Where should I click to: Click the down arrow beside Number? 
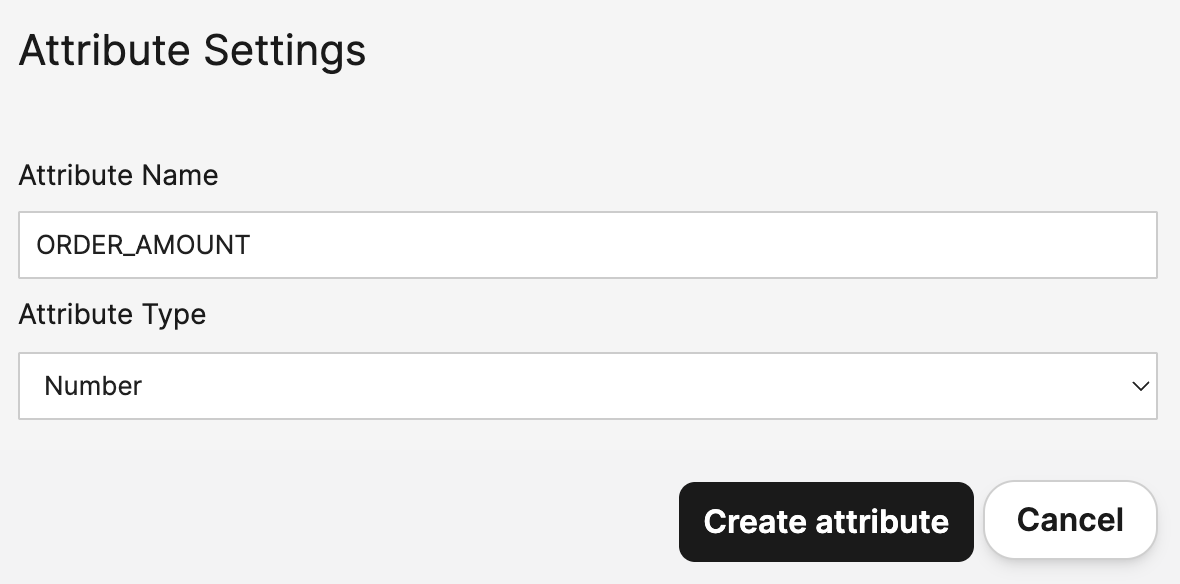click(1139, 386)
